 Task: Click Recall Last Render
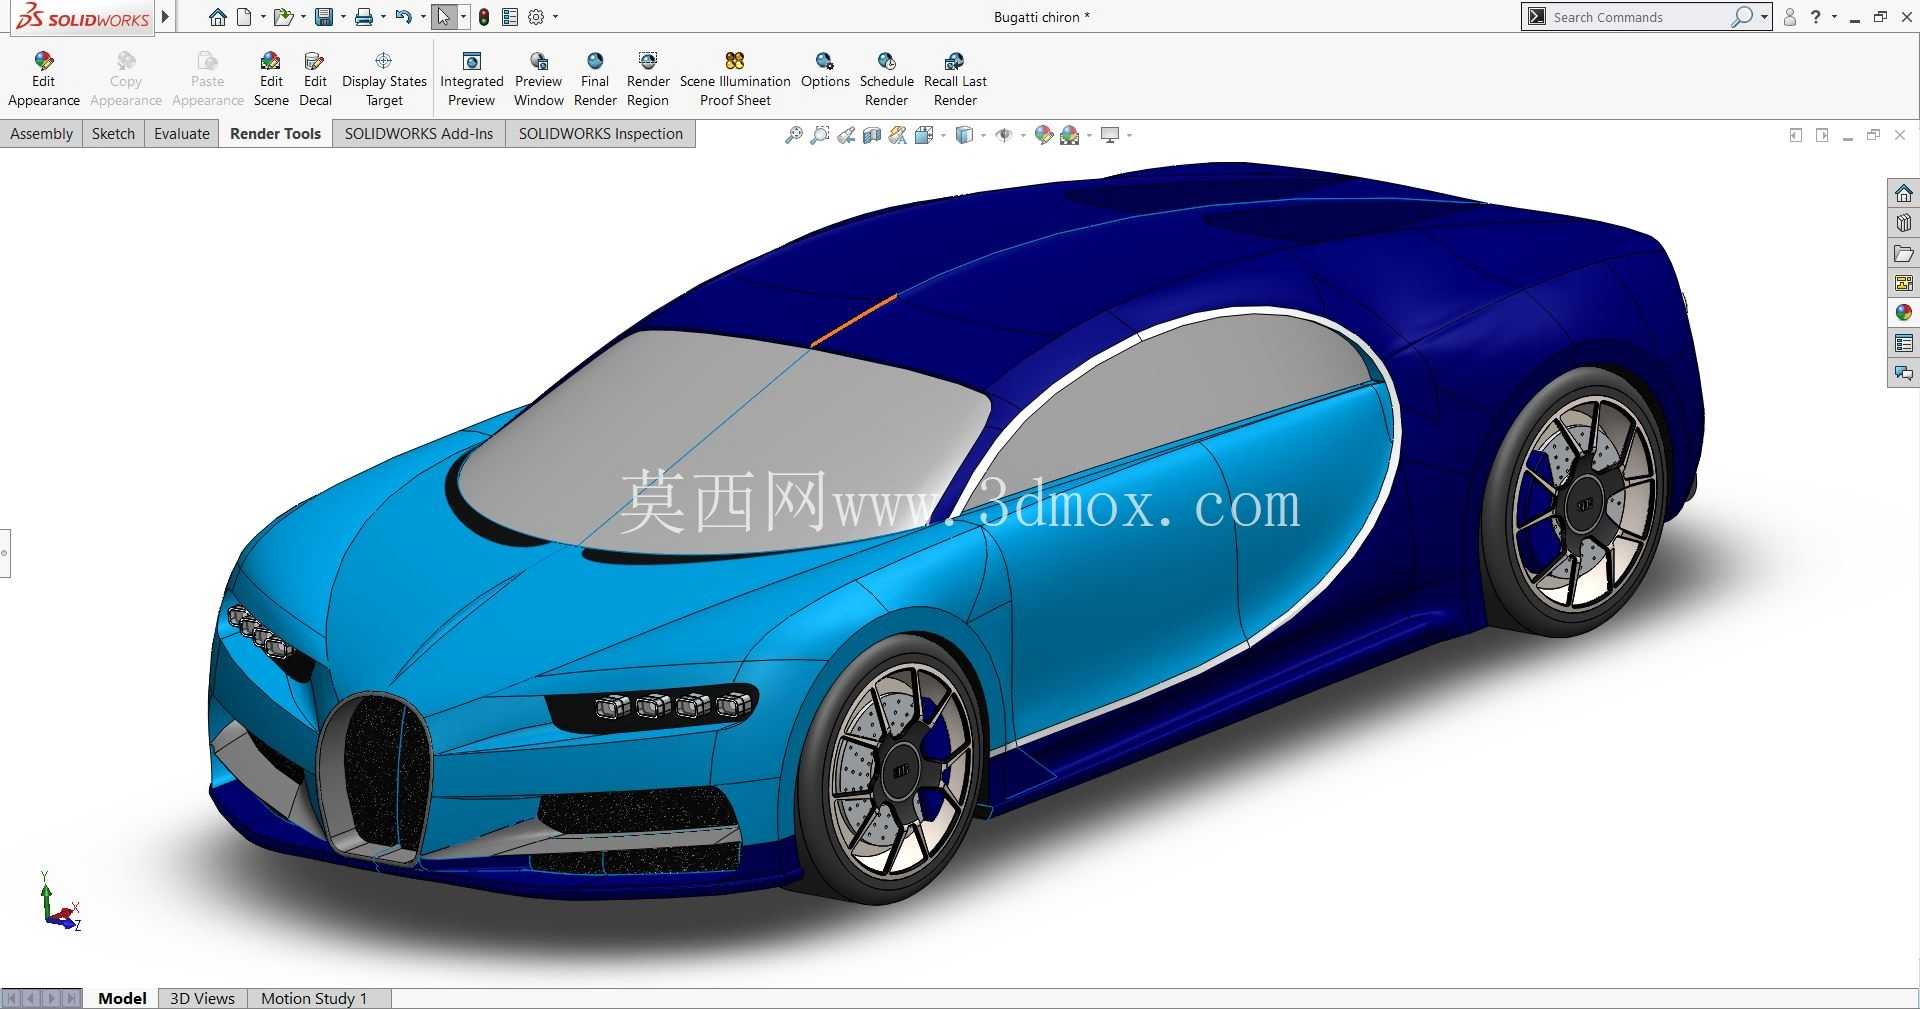coord(955,79)
